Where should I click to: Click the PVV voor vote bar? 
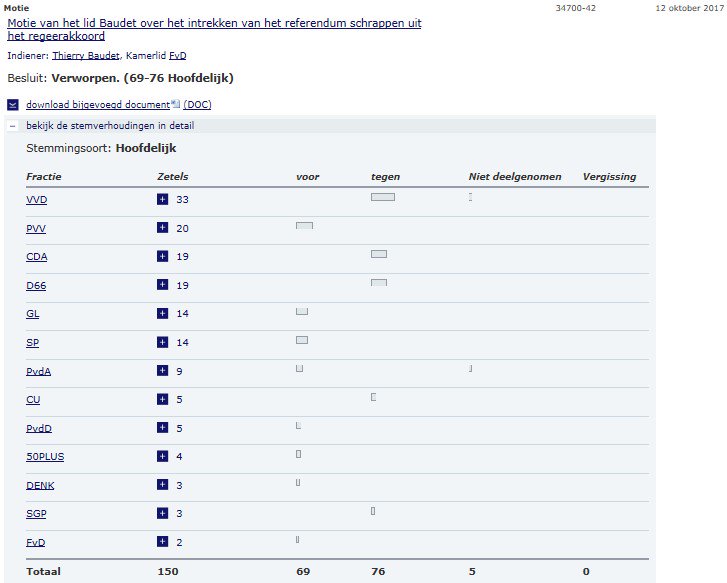305,226
